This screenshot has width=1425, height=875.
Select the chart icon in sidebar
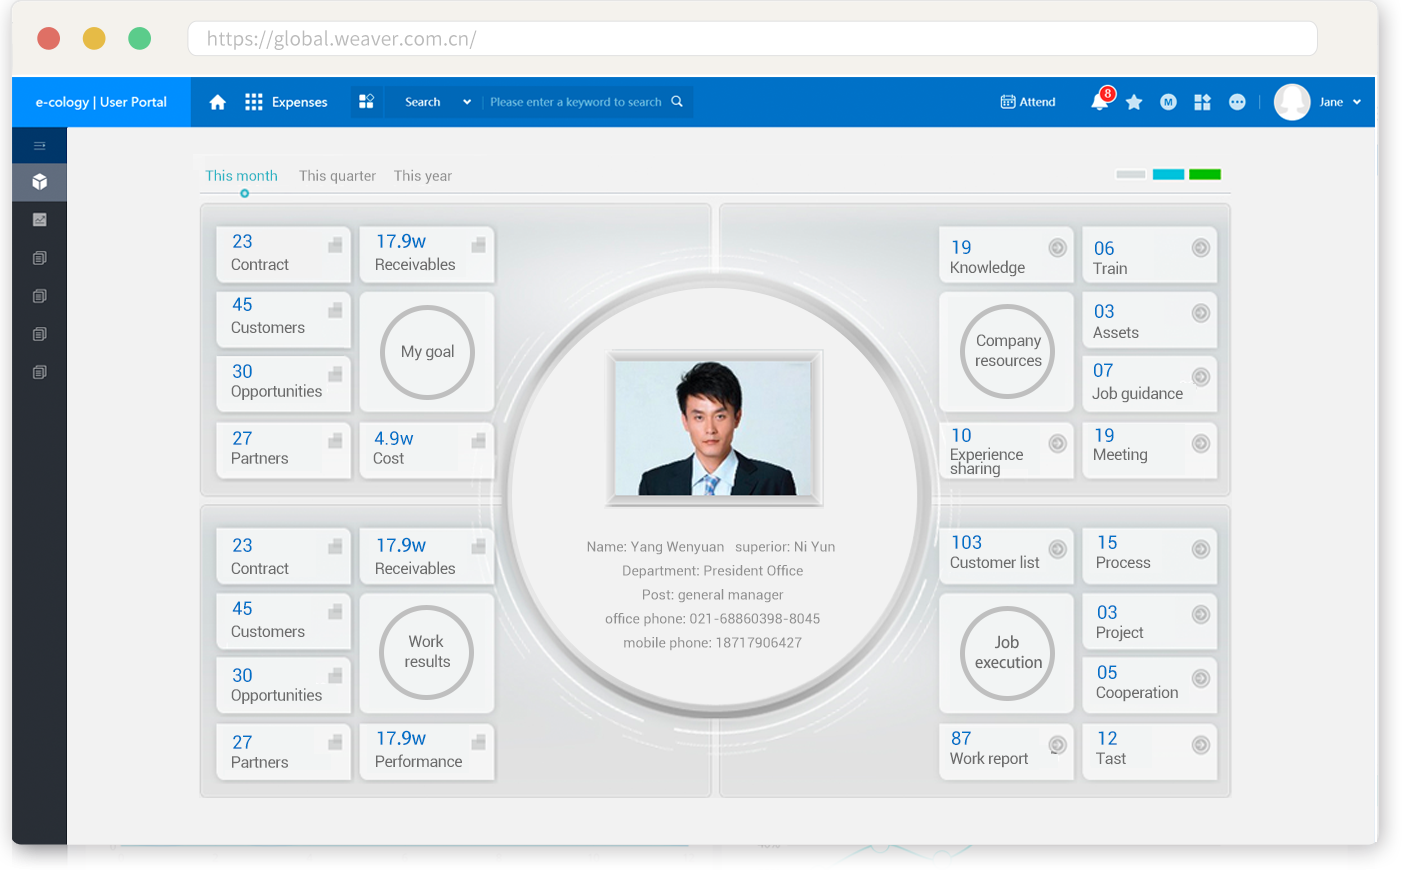point(40,220)
